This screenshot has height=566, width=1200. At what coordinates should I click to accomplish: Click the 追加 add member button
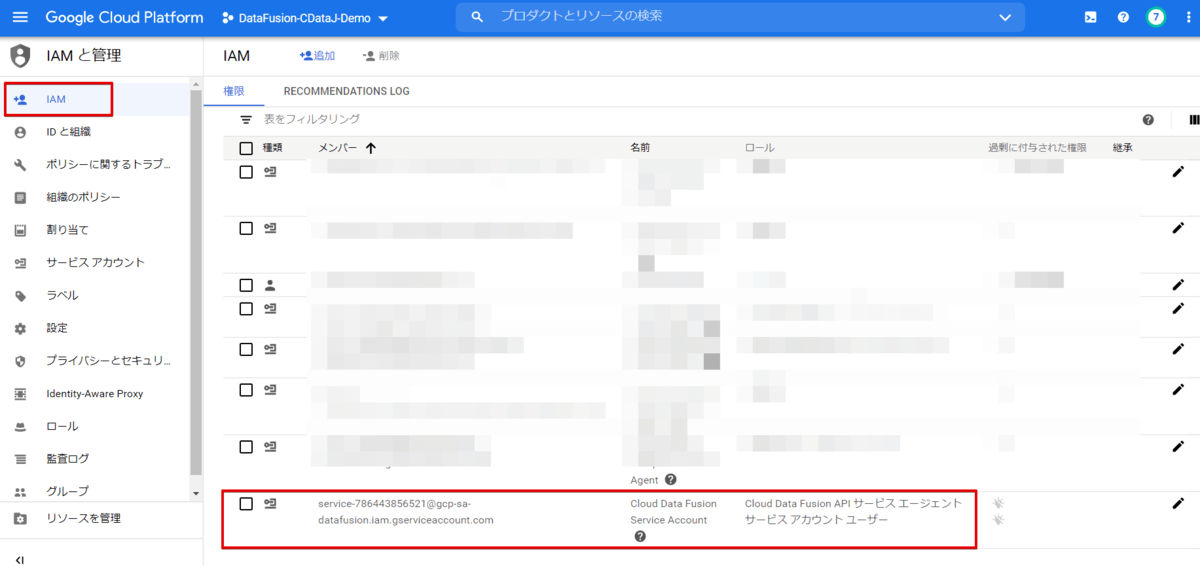coord(317,56)
